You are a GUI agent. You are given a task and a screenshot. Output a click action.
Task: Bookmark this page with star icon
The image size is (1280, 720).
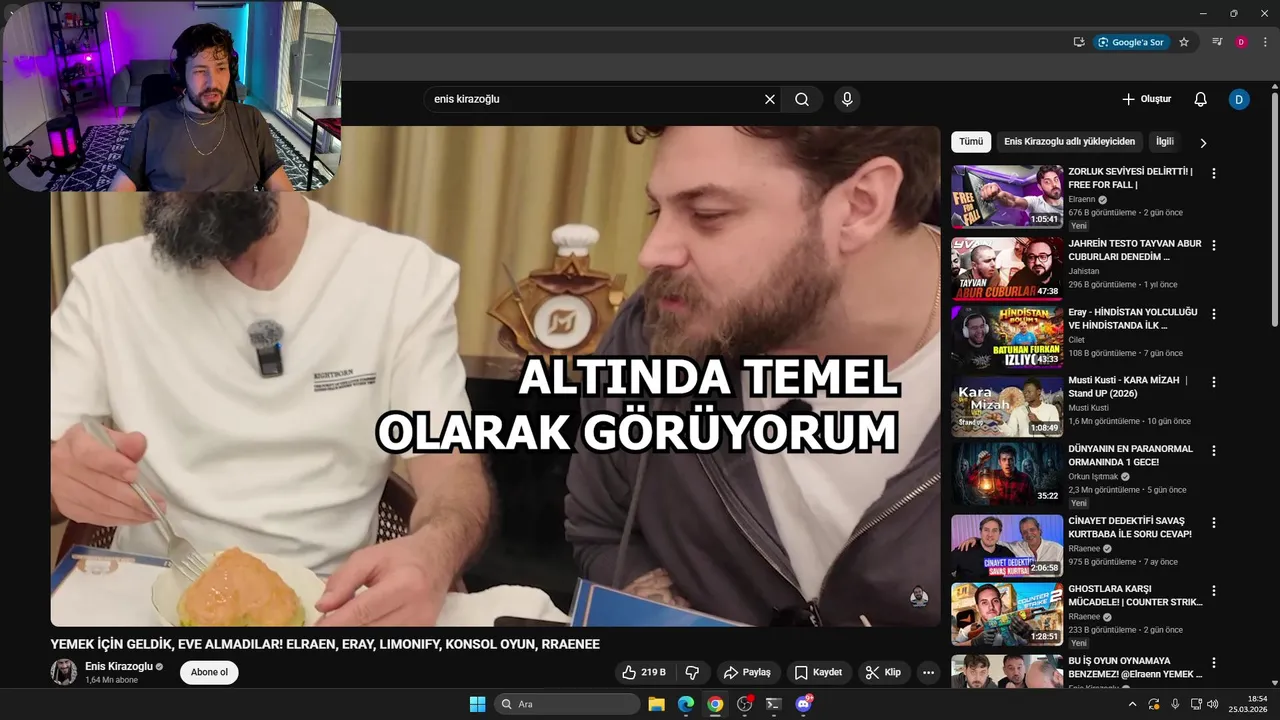pyautogui.click(x=1184, y=42)
